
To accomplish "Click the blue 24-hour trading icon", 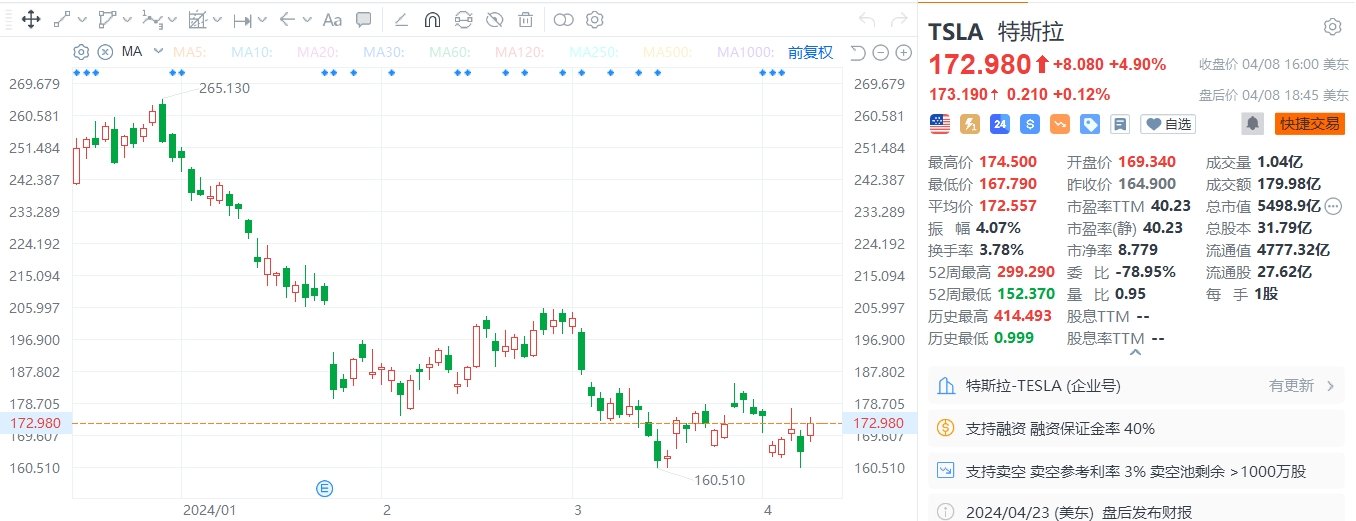I will tap(1000, 124).
